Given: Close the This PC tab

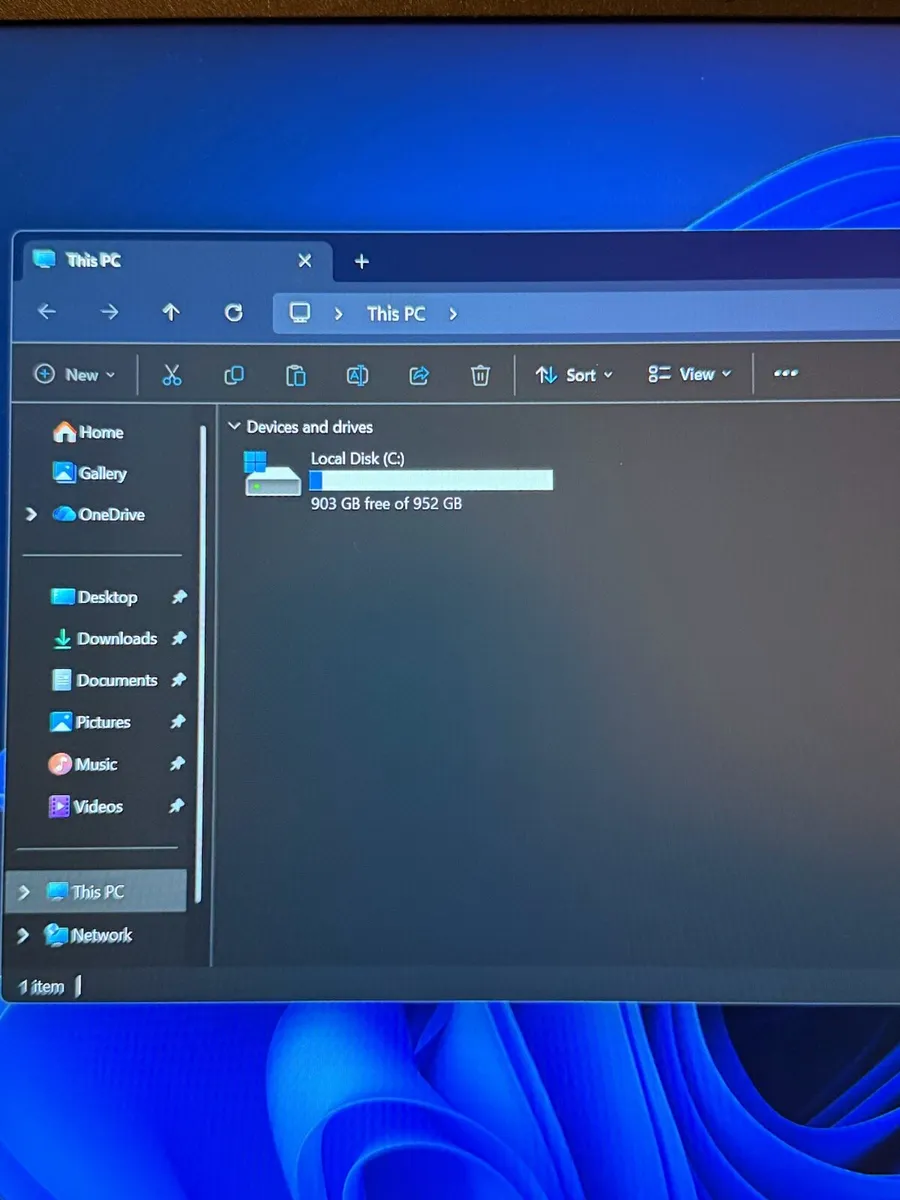Looking at the screenshot, I should 305,260.
